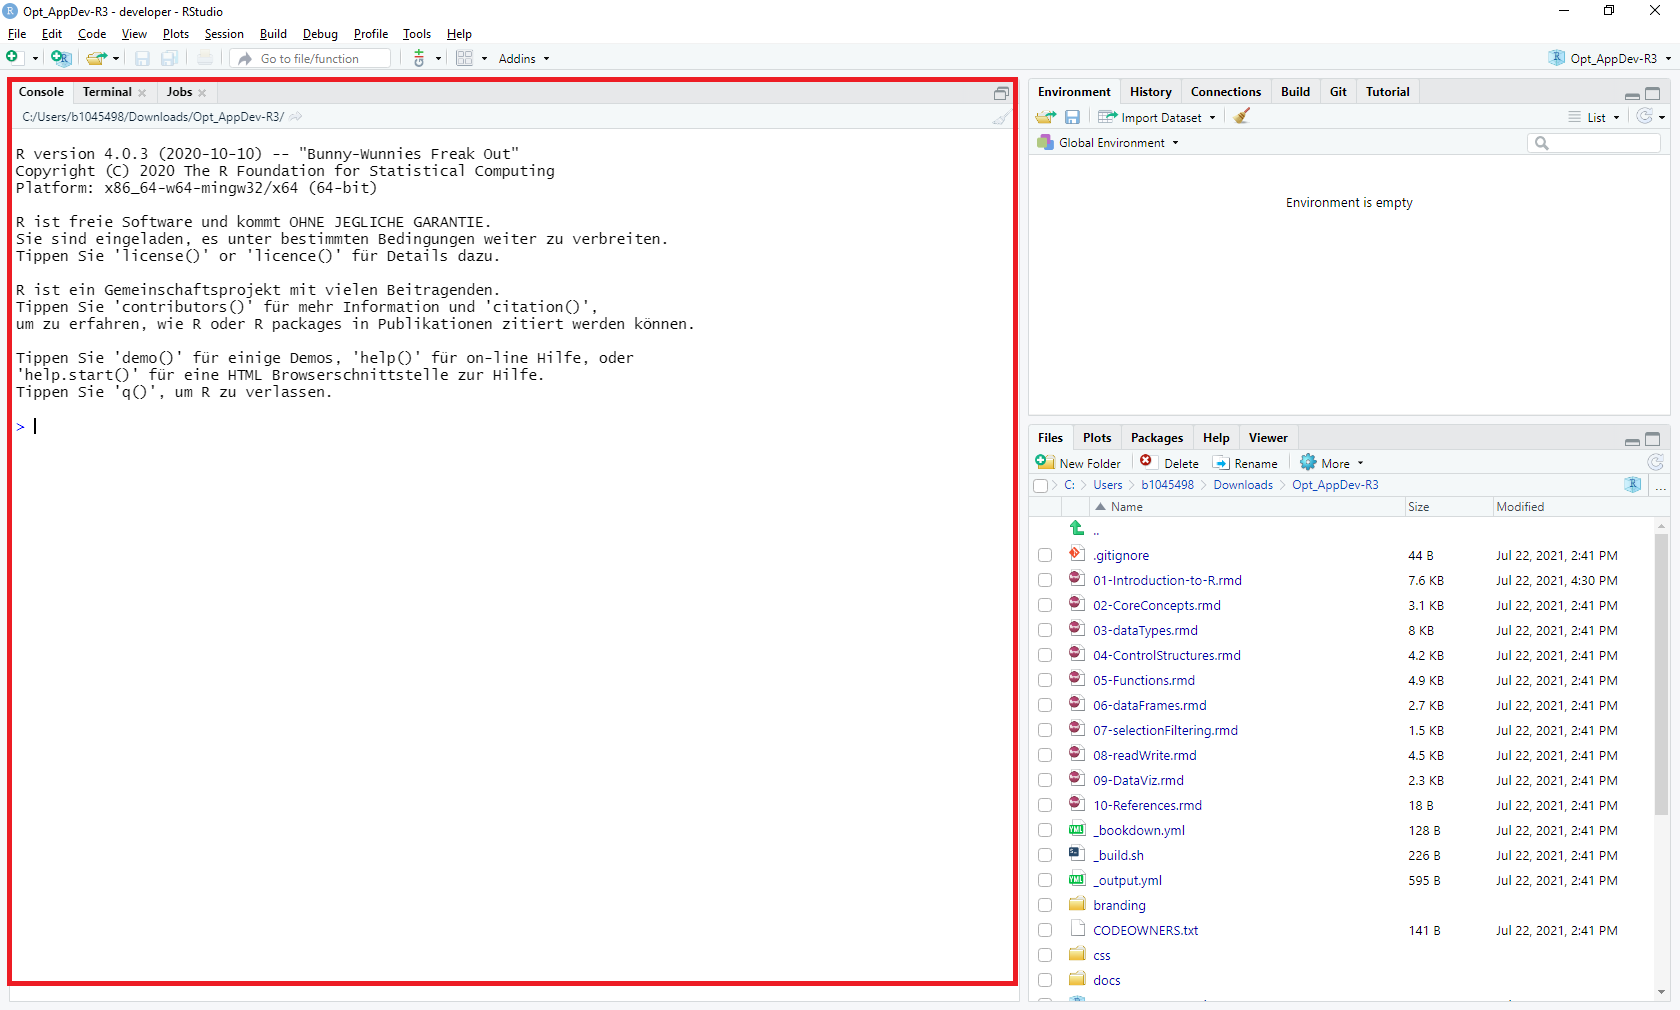Tick the select-all files checkbox in breadcrumb

point(1041,486)
